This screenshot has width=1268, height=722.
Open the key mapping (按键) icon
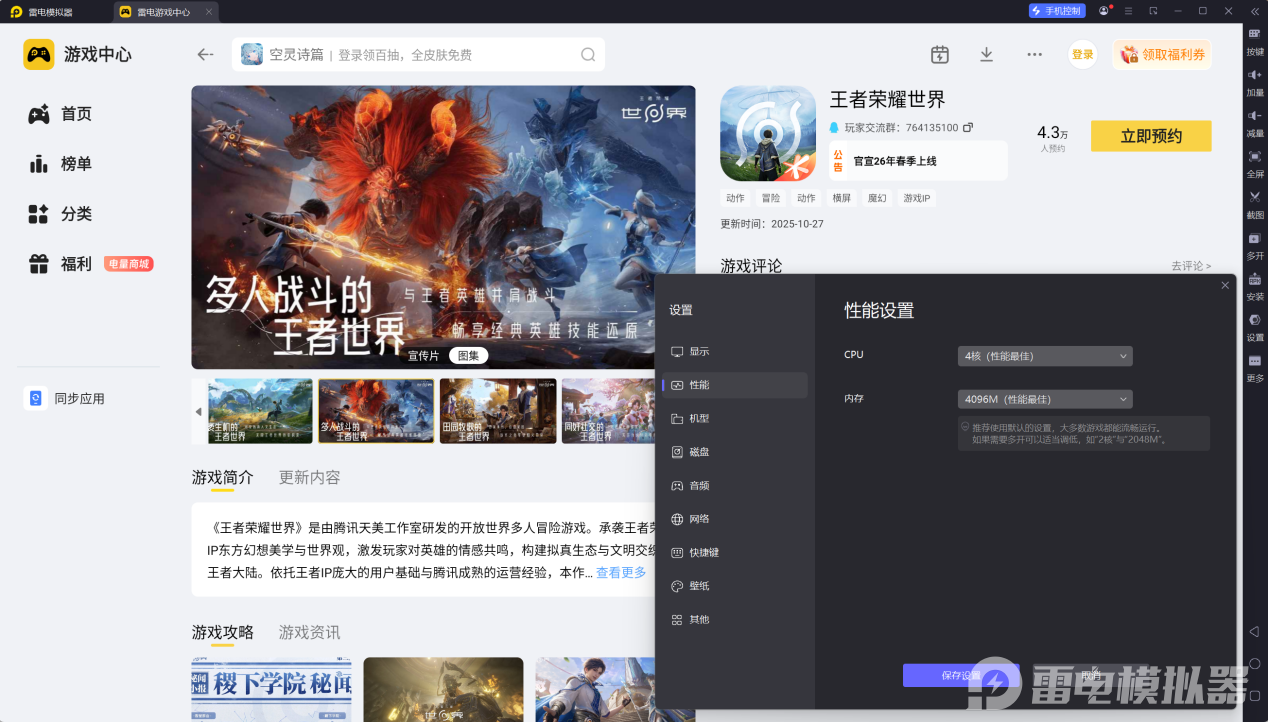[1254, 34]
